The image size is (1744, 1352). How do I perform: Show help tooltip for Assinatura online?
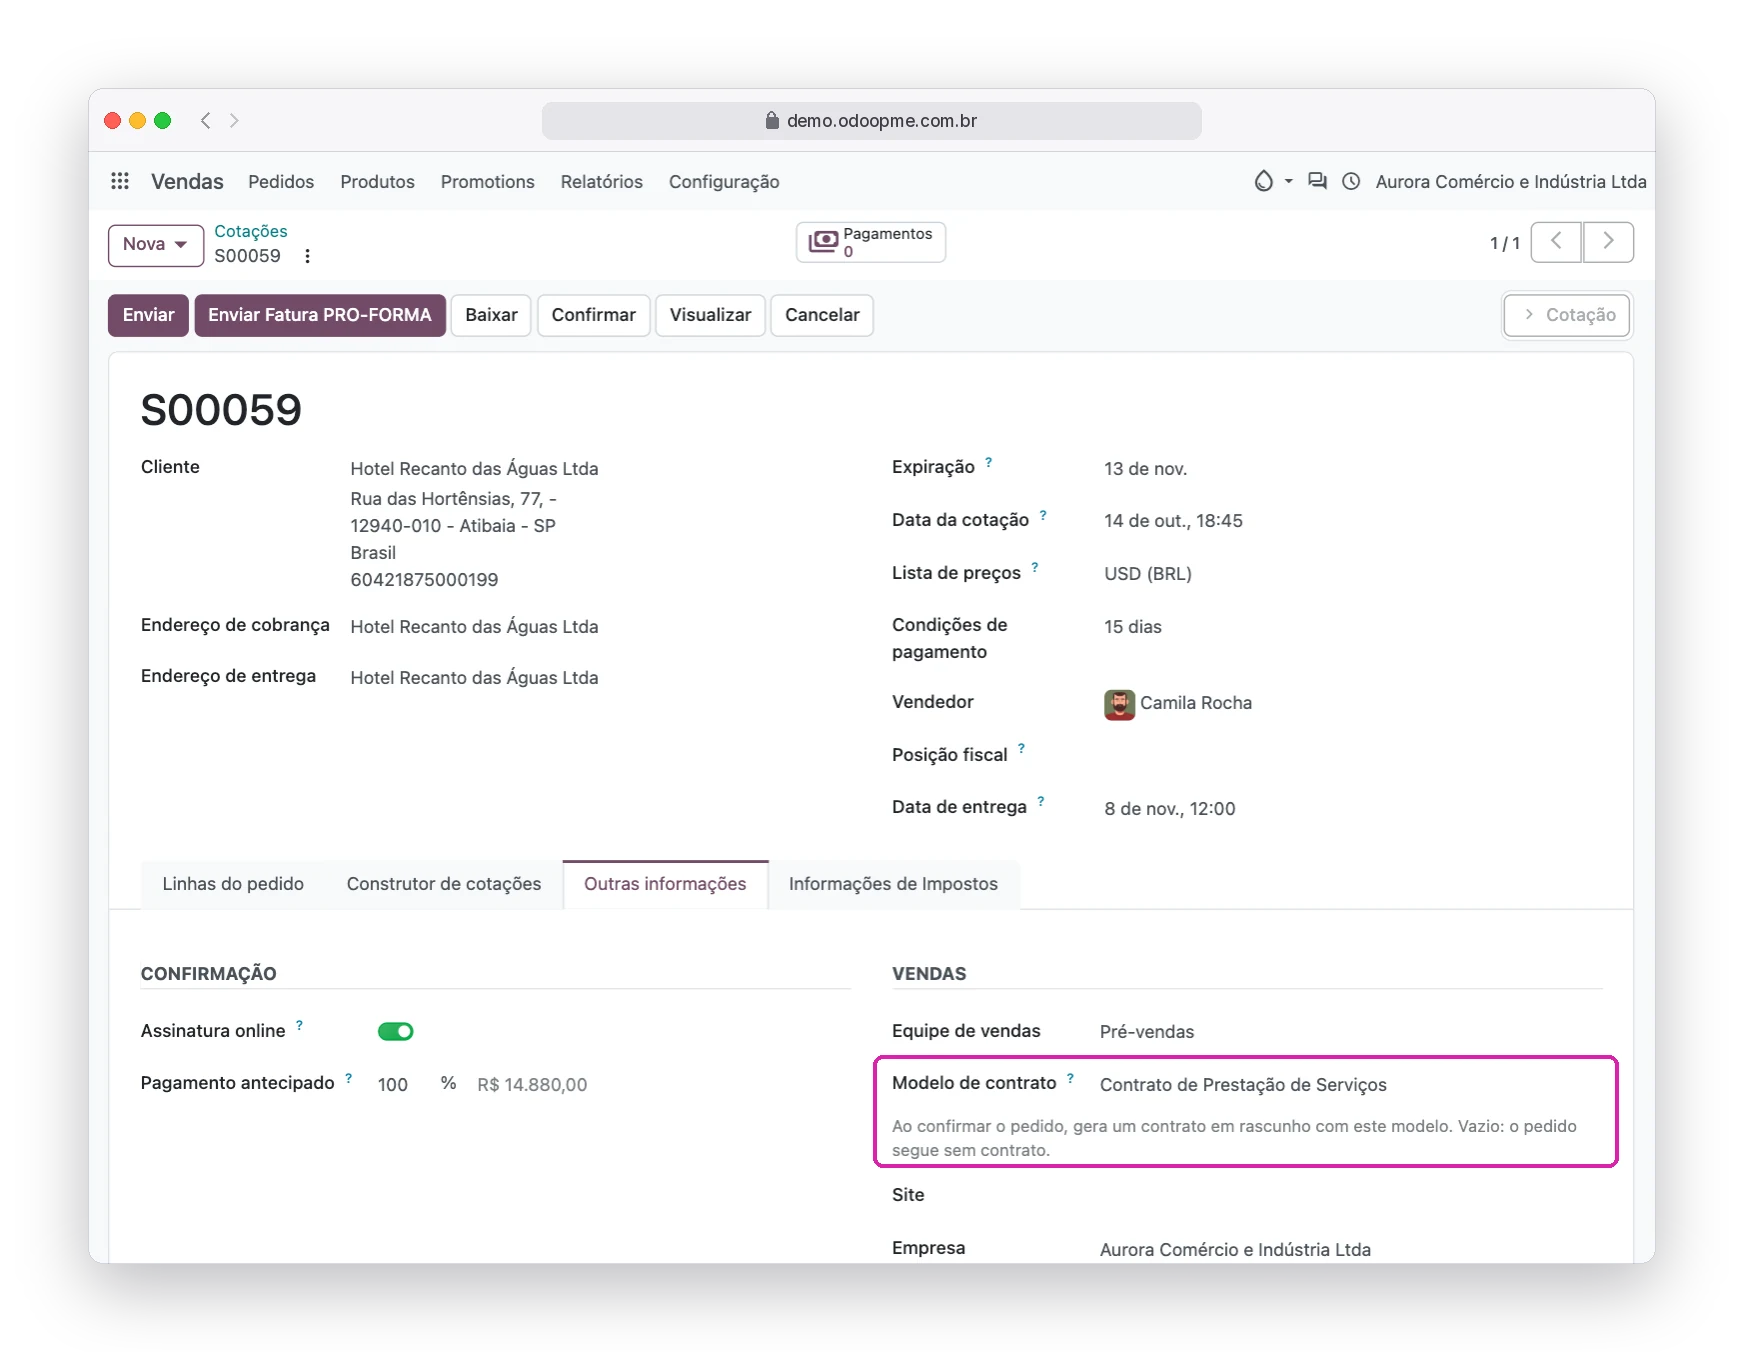(299, 1025)
